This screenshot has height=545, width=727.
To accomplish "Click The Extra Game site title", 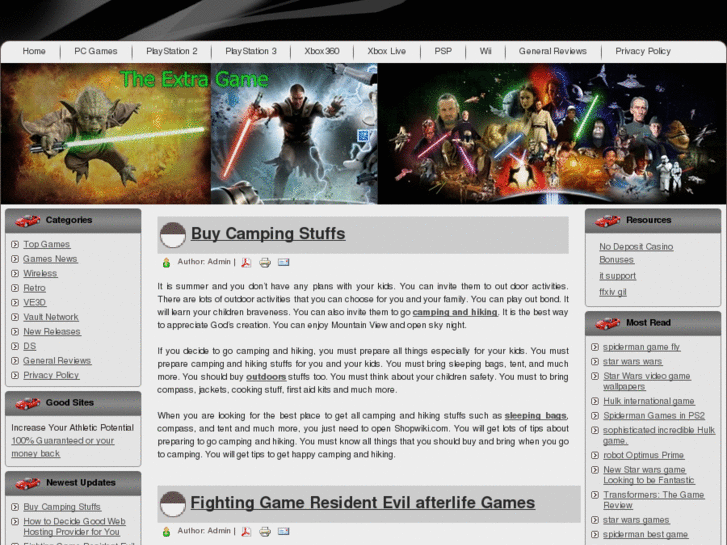I will pyautogui.click(x=194, y=79).
